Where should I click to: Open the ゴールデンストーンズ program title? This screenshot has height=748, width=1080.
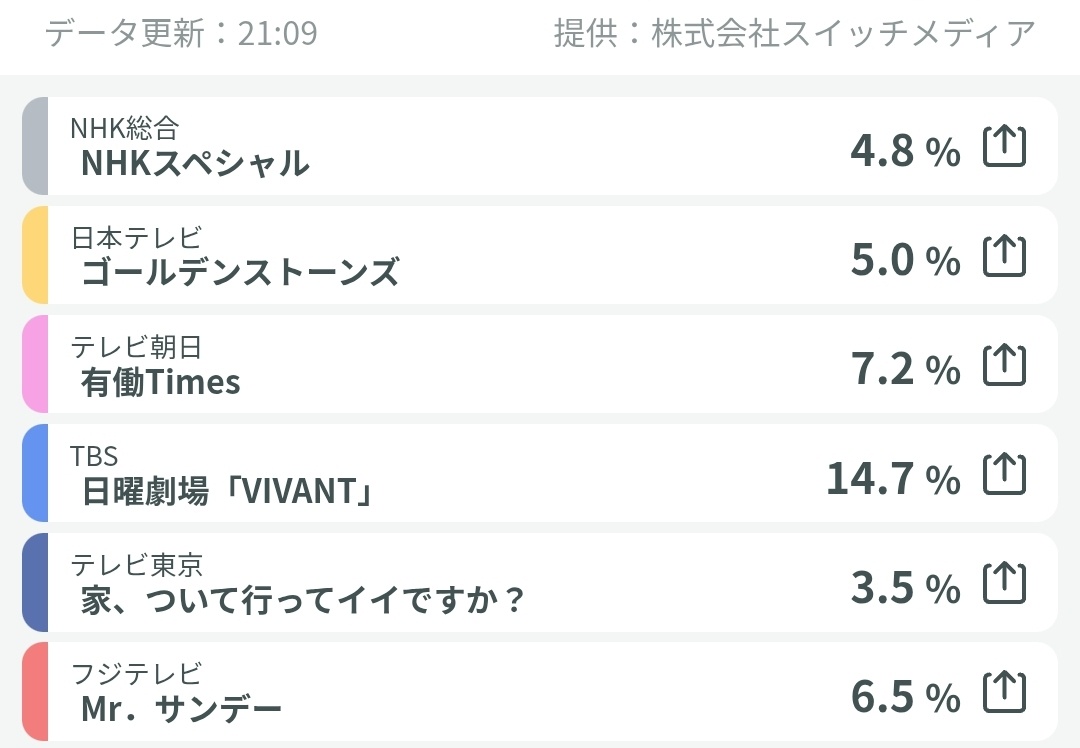coord(240,272)
